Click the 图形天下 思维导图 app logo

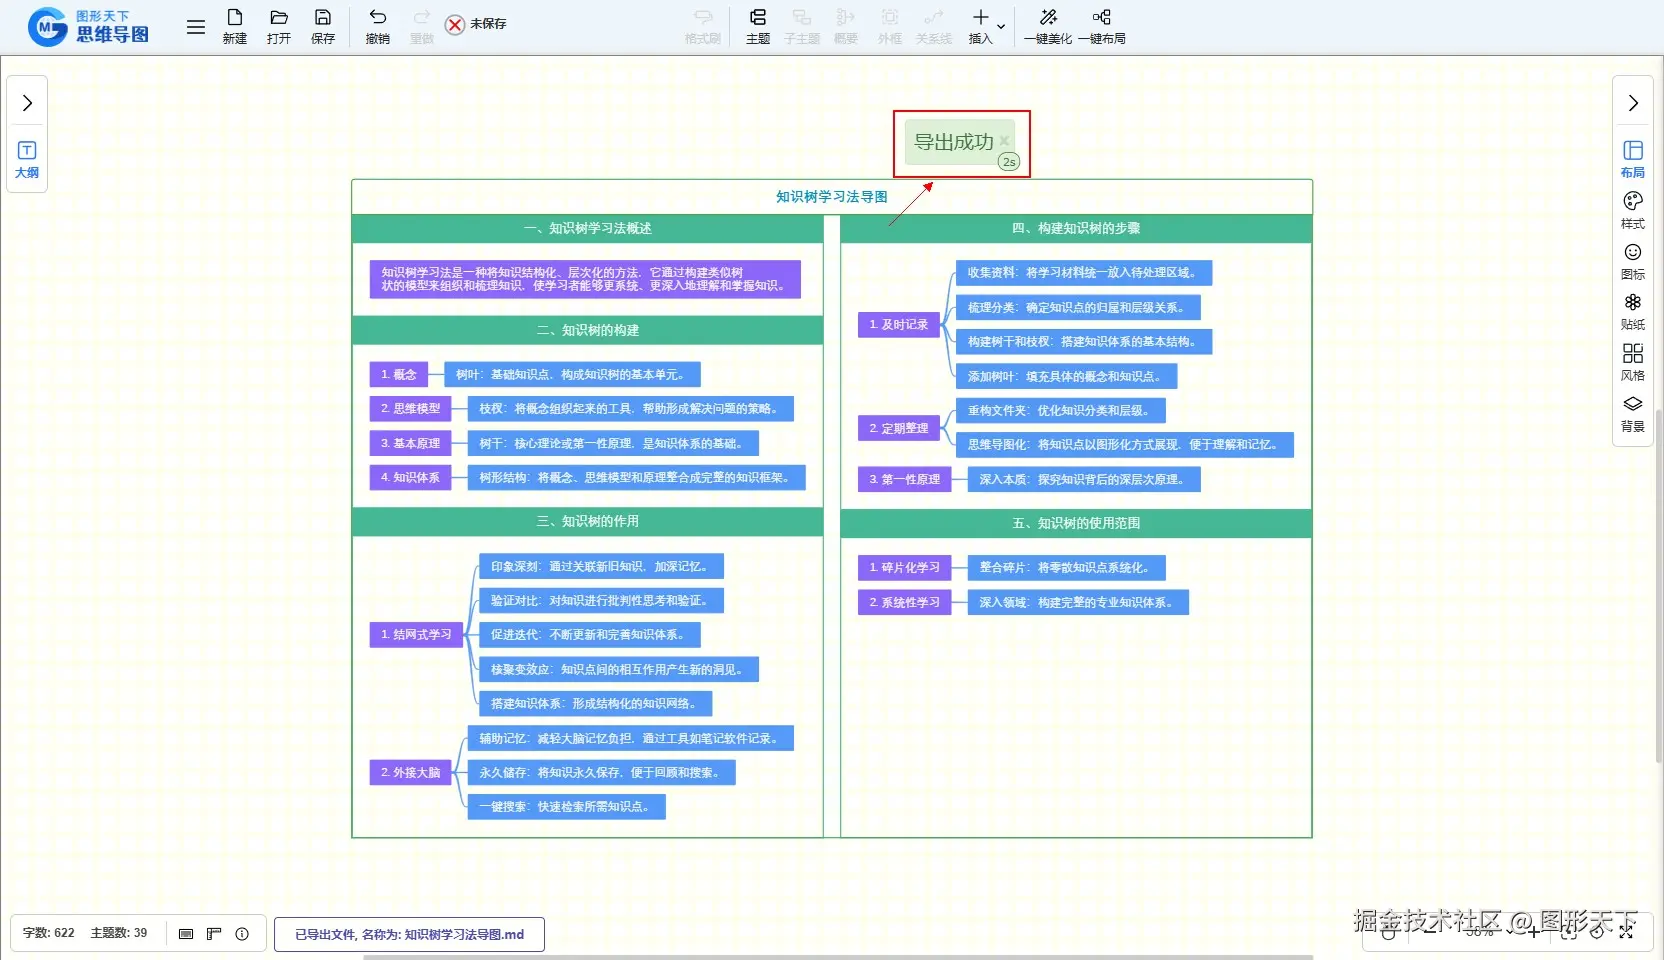(x=89, y=27)
